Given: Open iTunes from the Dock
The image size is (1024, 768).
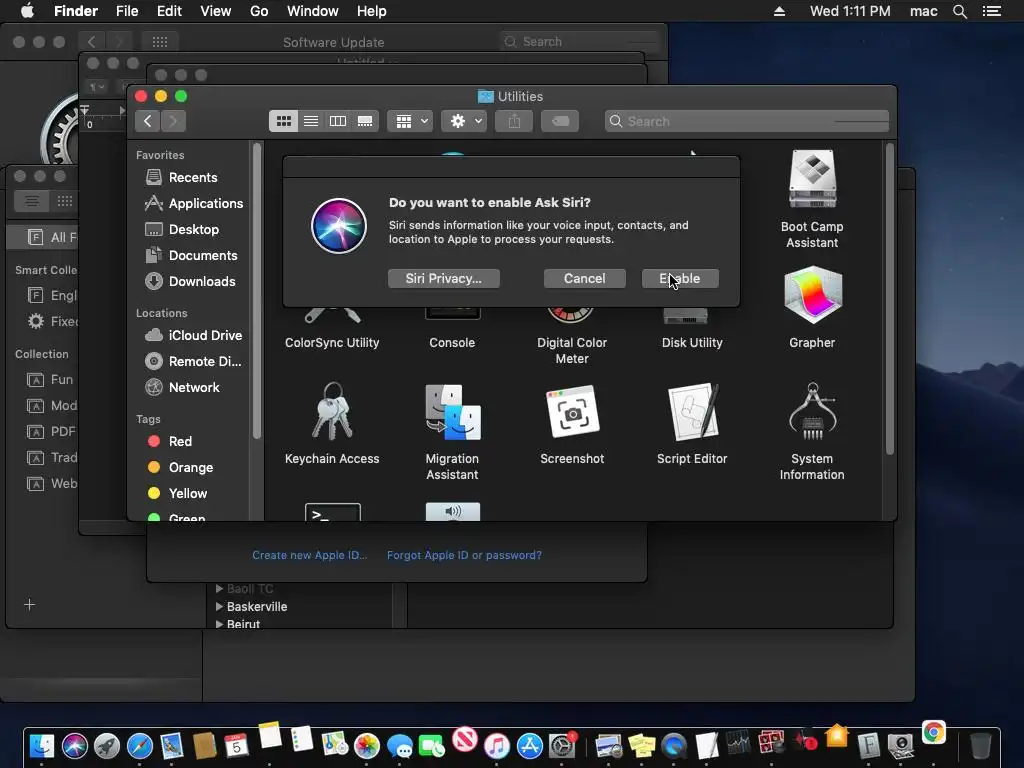Looking at the screenshot, I should [x=497, y=745].
